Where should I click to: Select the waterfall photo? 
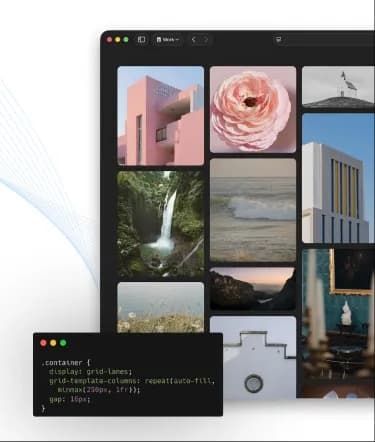[x=161, y=224]
